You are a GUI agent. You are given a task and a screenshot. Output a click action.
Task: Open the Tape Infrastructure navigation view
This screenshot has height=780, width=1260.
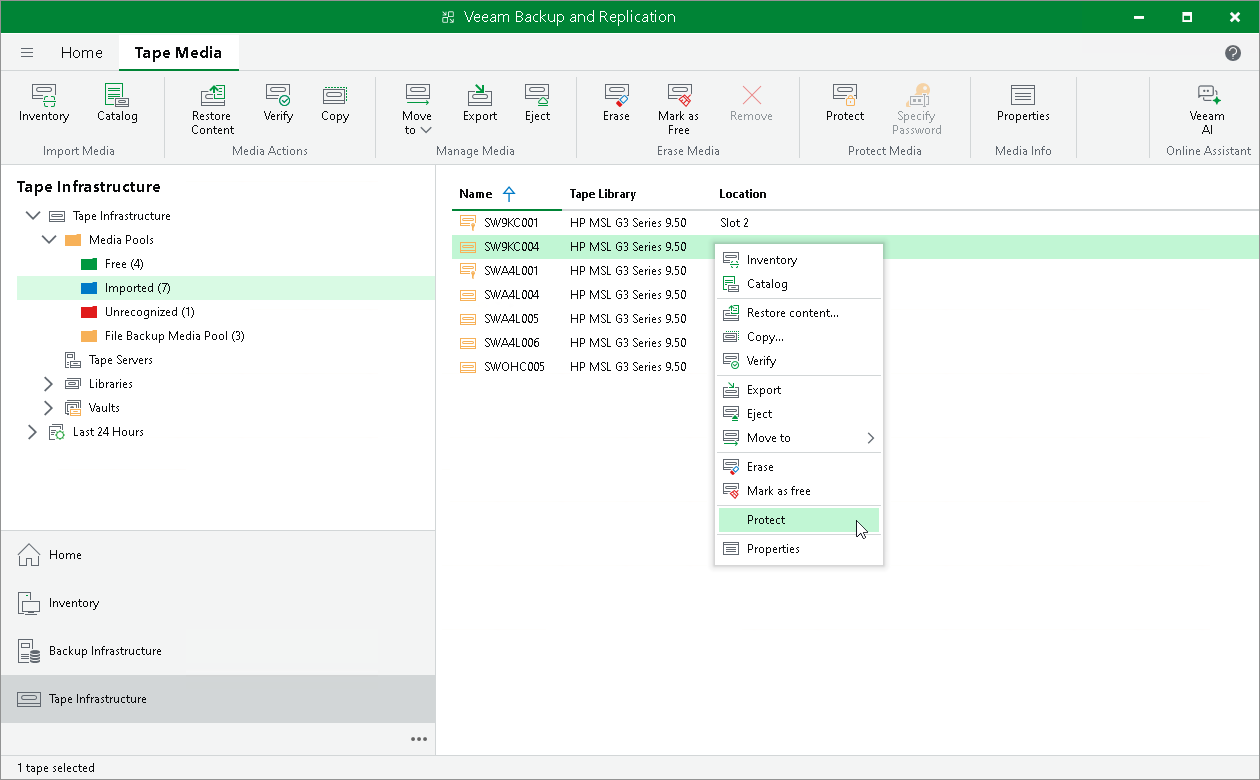tap(218, 699)
